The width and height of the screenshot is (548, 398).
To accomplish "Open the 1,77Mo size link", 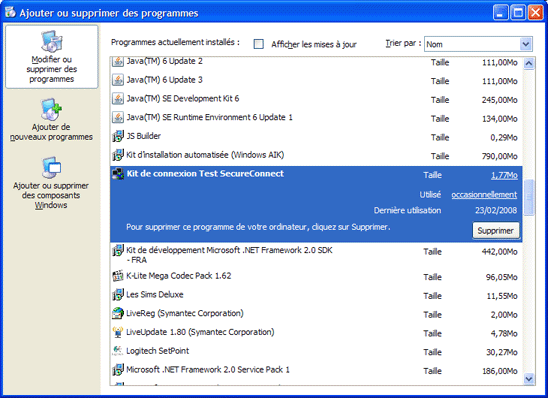I will click(504, 175).
